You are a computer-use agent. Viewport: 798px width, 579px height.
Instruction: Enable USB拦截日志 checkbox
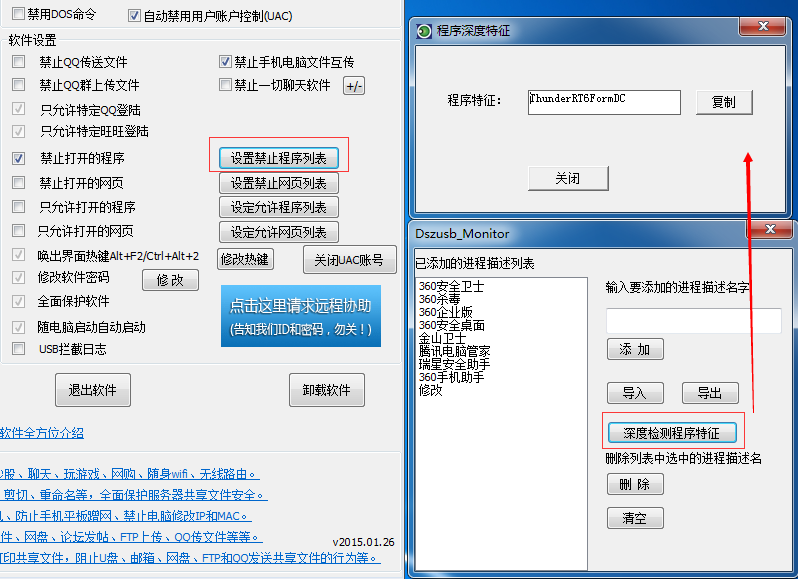(19, 349)
